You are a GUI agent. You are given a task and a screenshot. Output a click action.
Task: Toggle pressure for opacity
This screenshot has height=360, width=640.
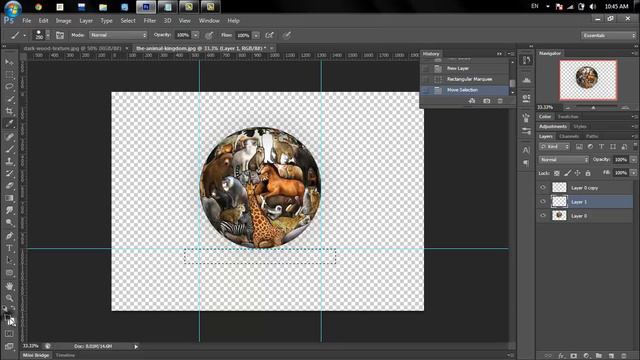click(209, 36)
